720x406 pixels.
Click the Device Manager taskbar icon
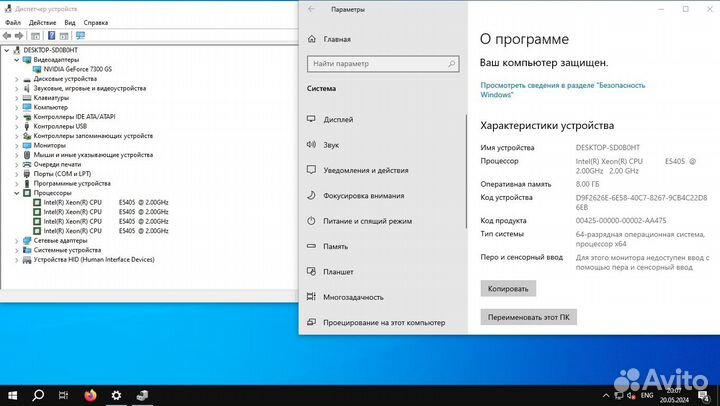coord(142,395)
